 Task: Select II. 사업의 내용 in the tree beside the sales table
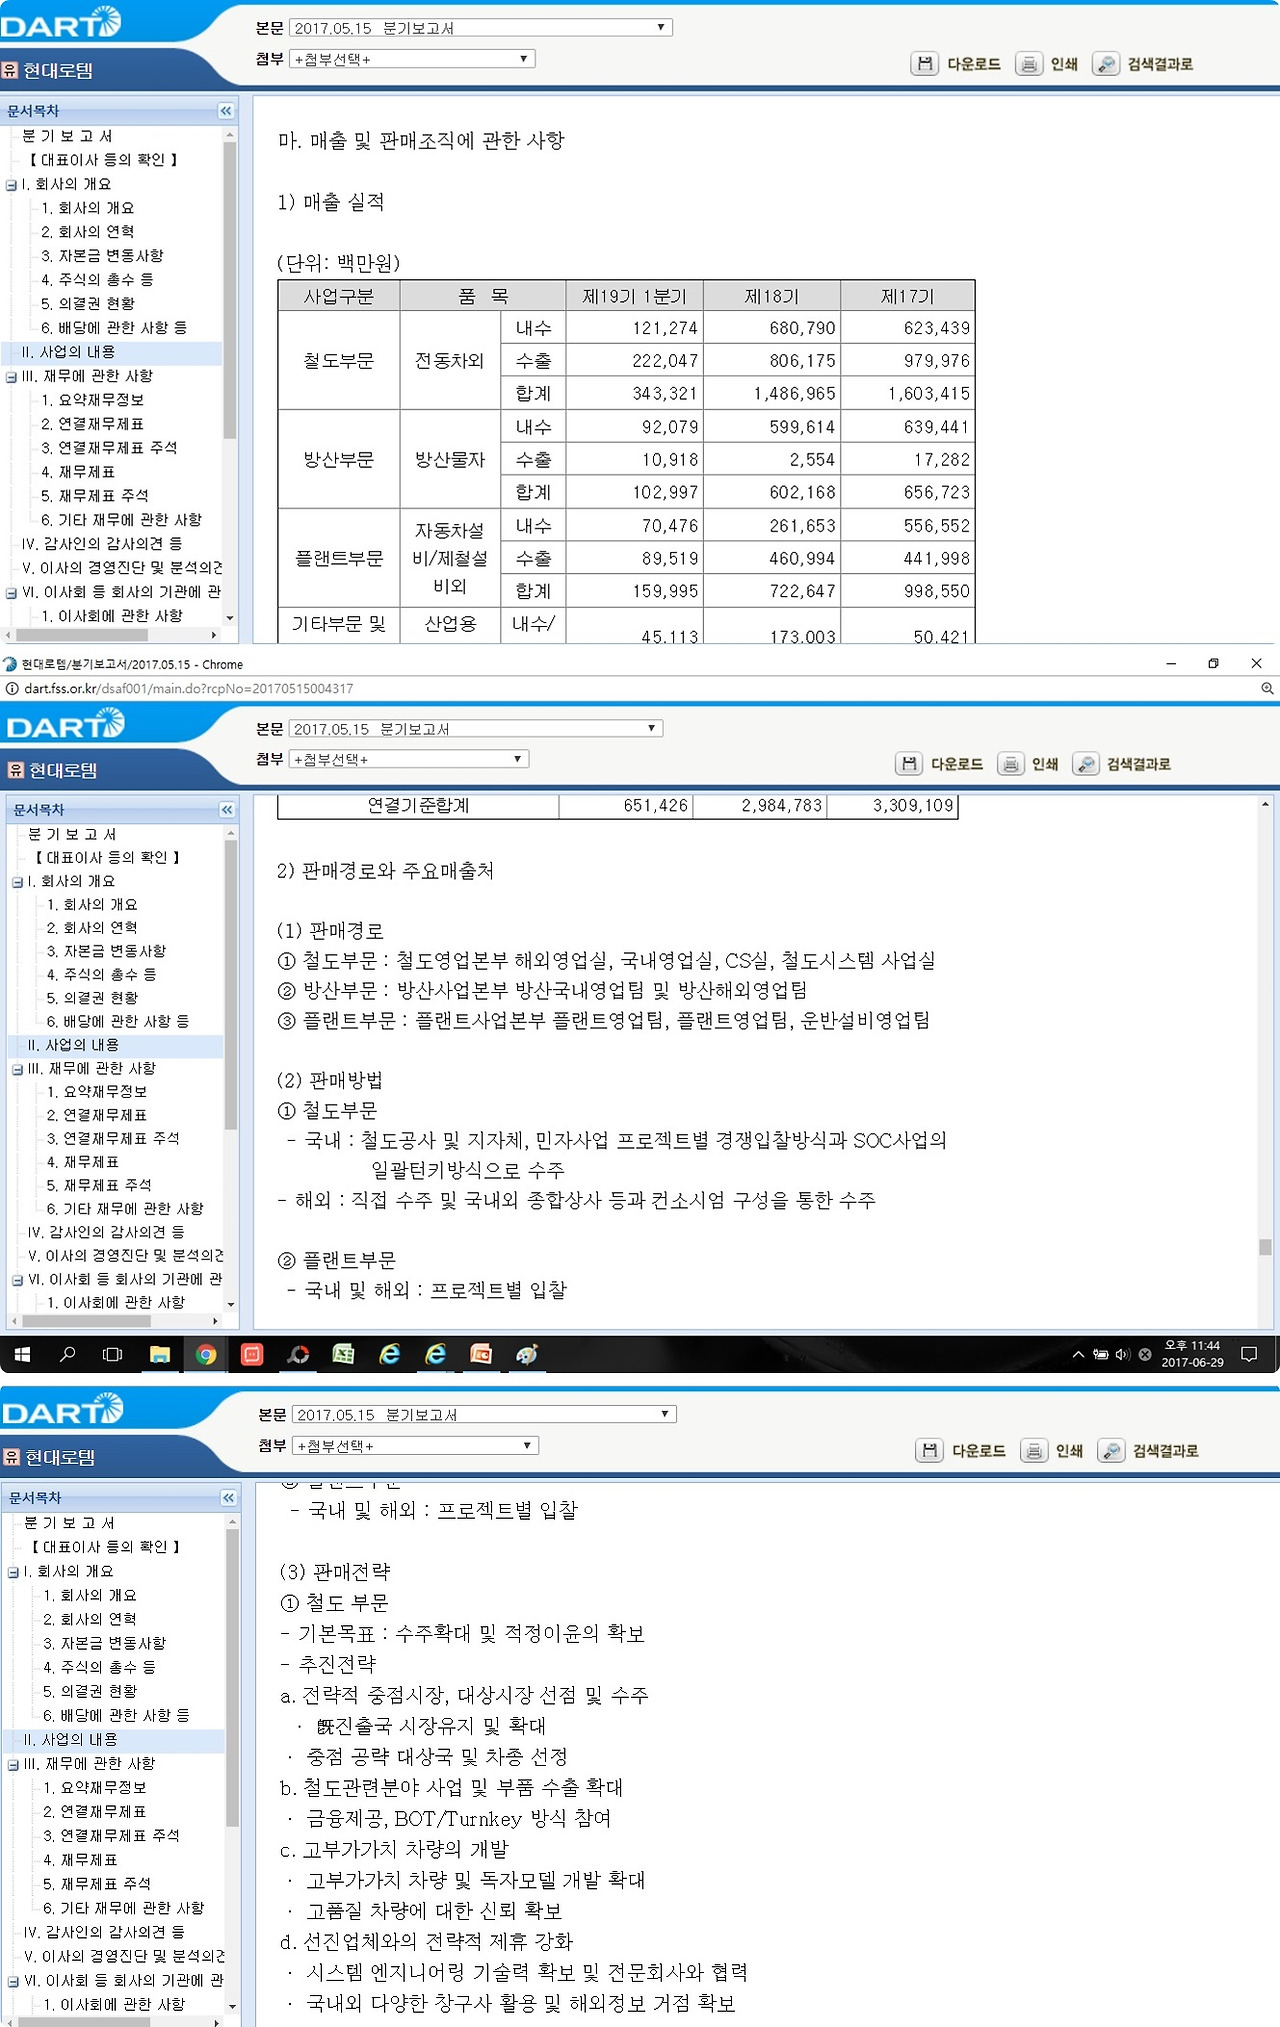tap(69, 352)
